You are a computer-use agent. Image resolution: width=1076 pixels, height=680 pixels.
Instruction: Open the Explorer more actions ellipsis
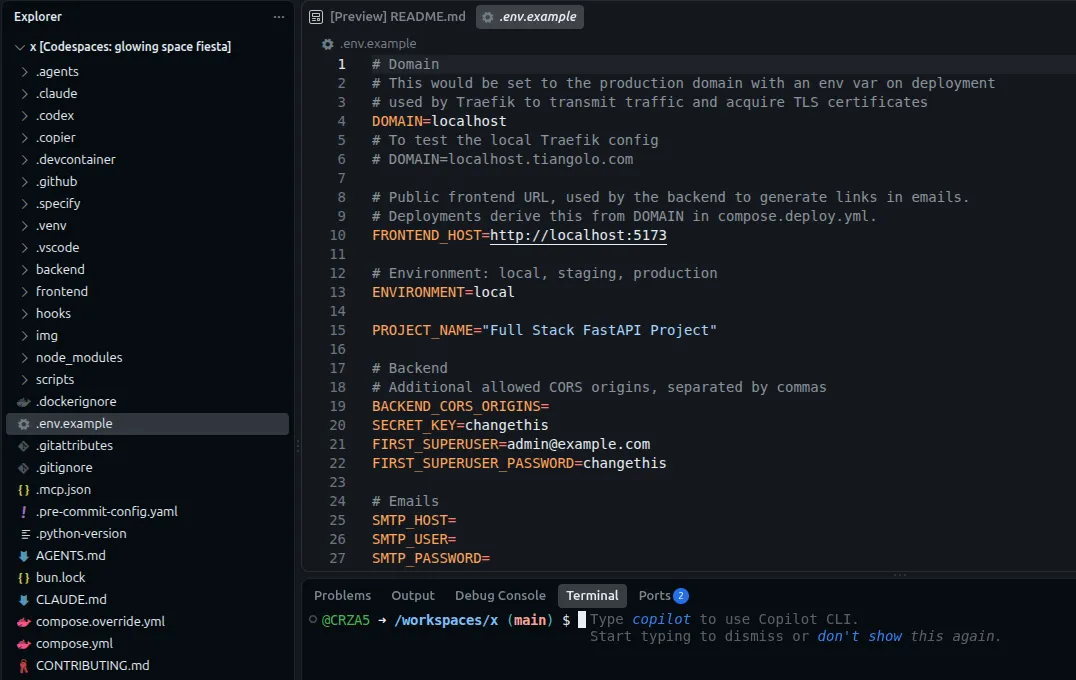279,16
